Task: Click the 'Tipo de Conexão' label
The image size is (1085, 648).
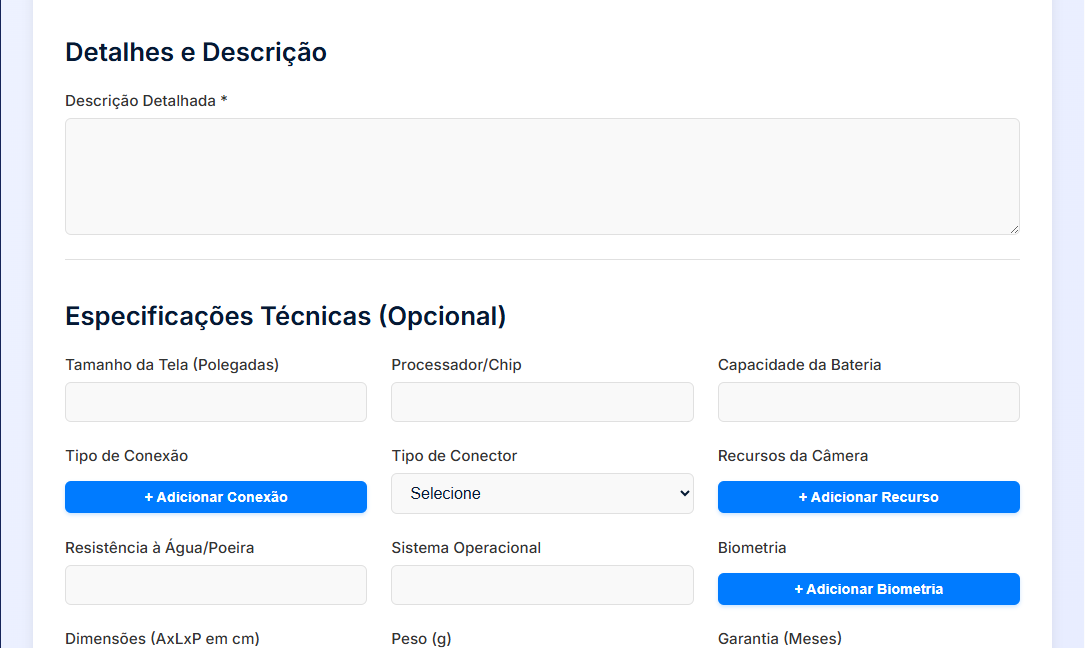Action: coord(126,455)
